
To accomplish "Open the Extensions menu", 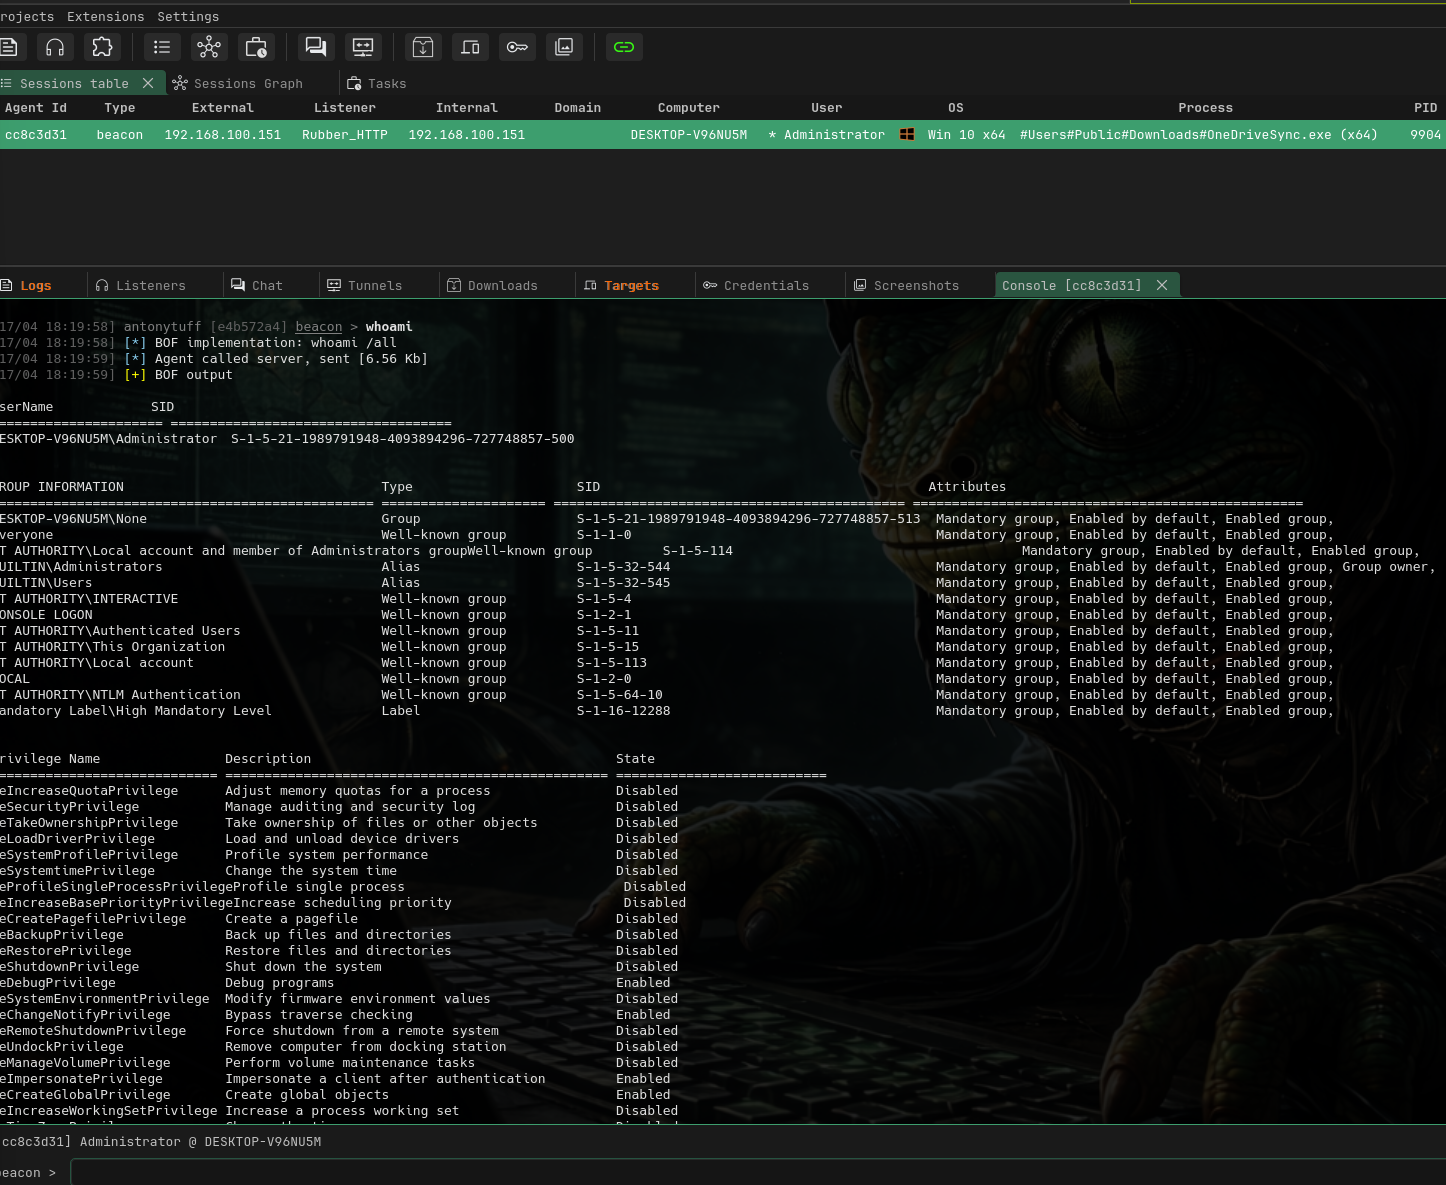I will tap(105, 16).
